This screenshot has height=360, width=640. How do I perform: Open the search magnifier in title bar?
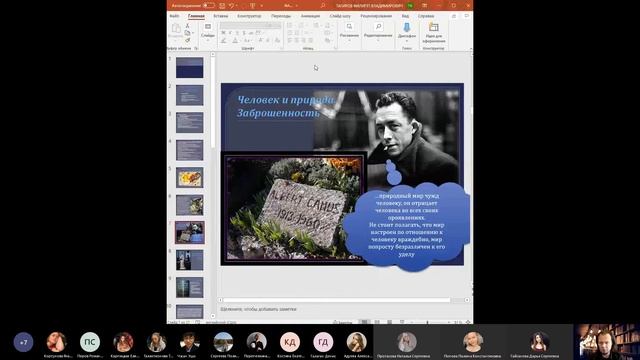[323, 5]
